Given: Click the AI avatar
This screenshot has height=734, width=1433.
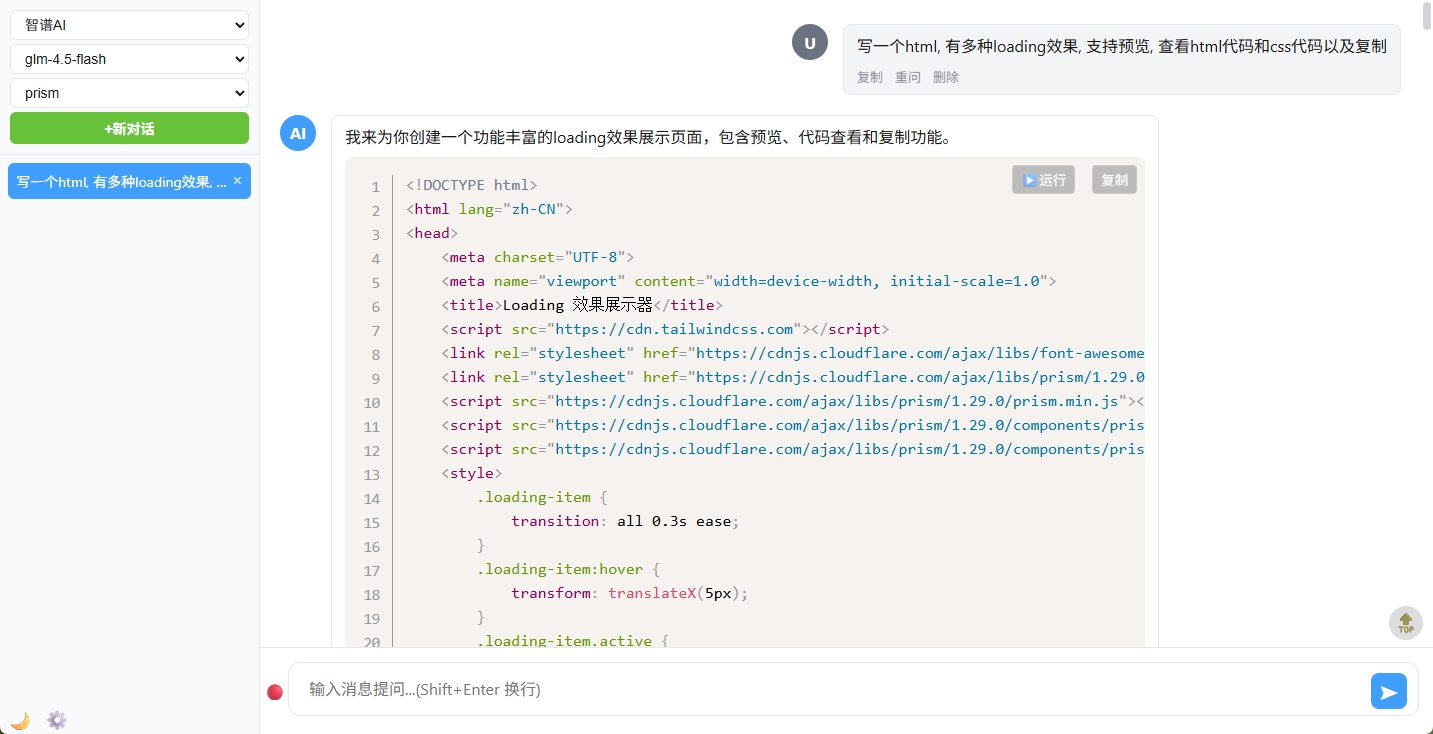Looking at the screenshot, I should [298, 133].
